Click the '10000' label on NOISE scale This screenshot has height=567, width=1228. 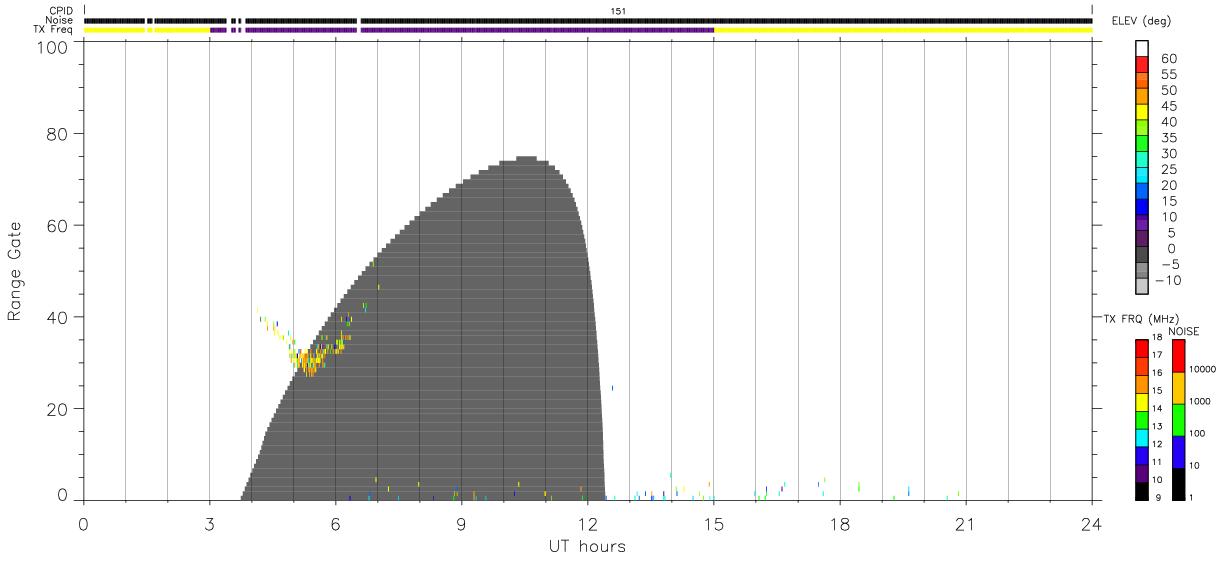pyautogui.click(x=1203, y=369)
